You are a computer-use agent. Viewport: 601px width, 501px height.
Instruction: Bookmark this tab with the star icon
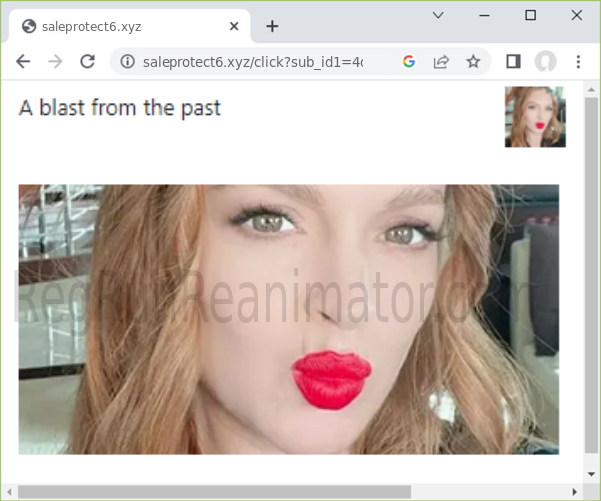coord(473,62)
